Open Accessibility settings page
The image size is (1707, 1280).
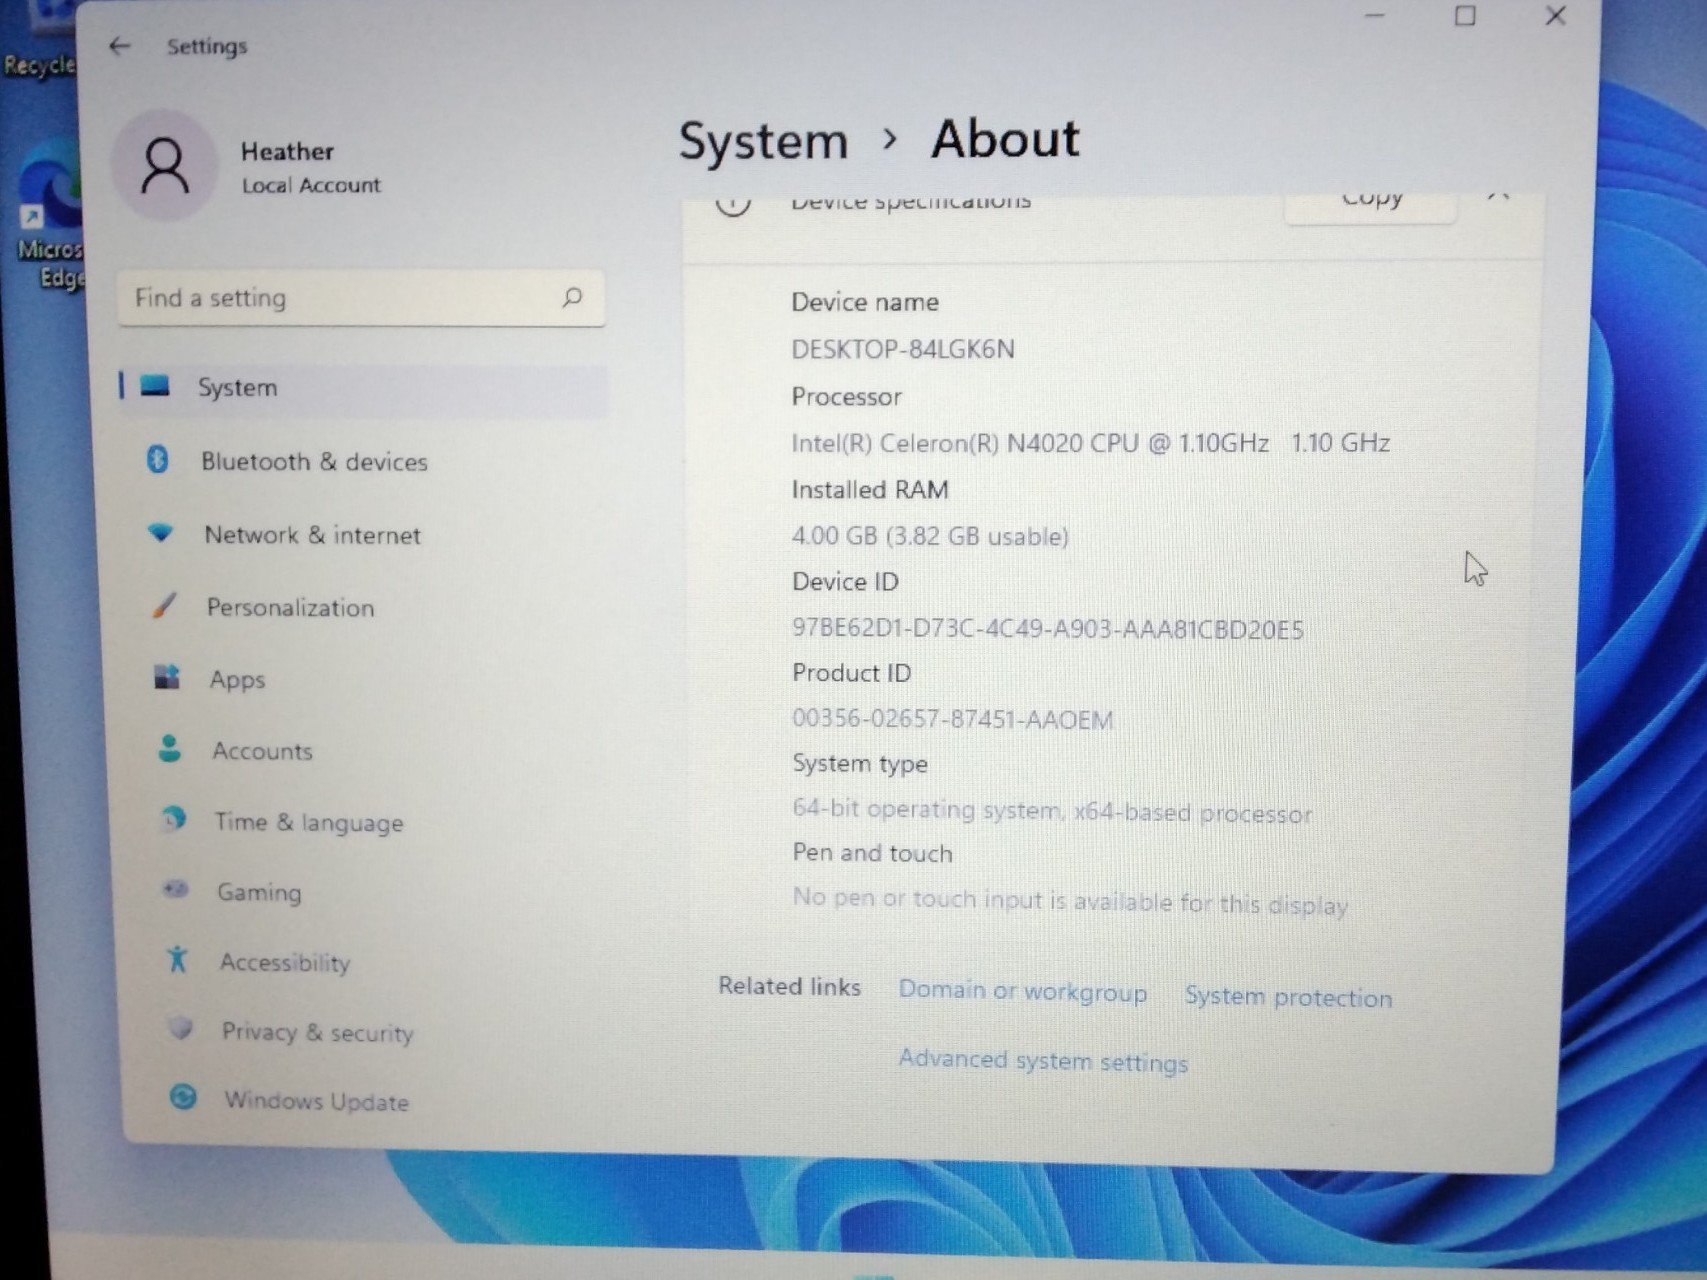pyautogui.click(x=285, y=963)
